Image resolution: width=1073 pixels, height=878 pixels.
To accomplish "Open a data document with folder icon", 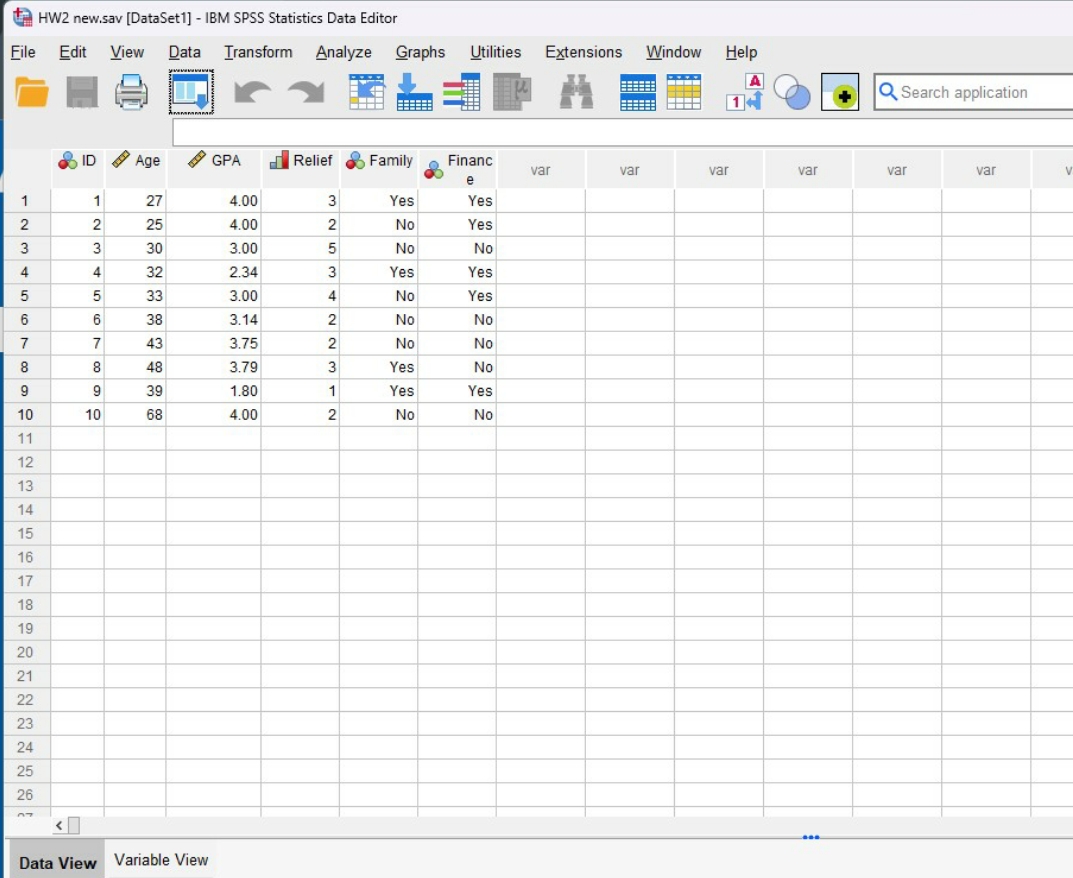I will click(31, 92).
